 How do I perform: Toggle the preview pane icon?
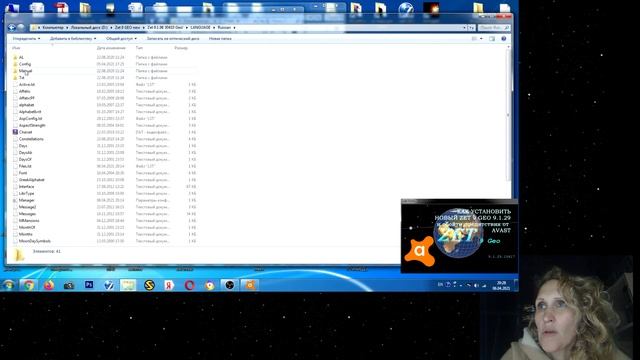pos(492,38)
